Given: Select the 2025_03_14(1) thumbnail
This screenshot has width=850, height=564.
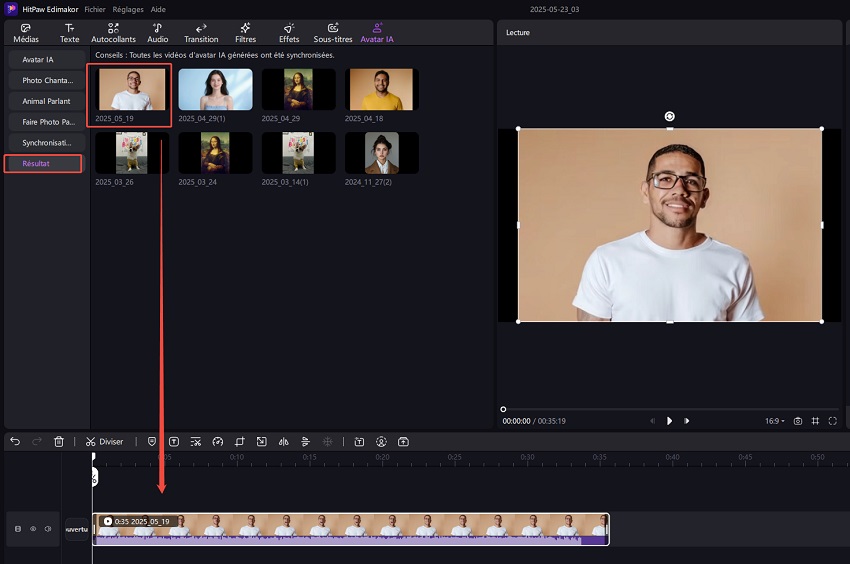Looking at the screenshot, I should (299, 153).
